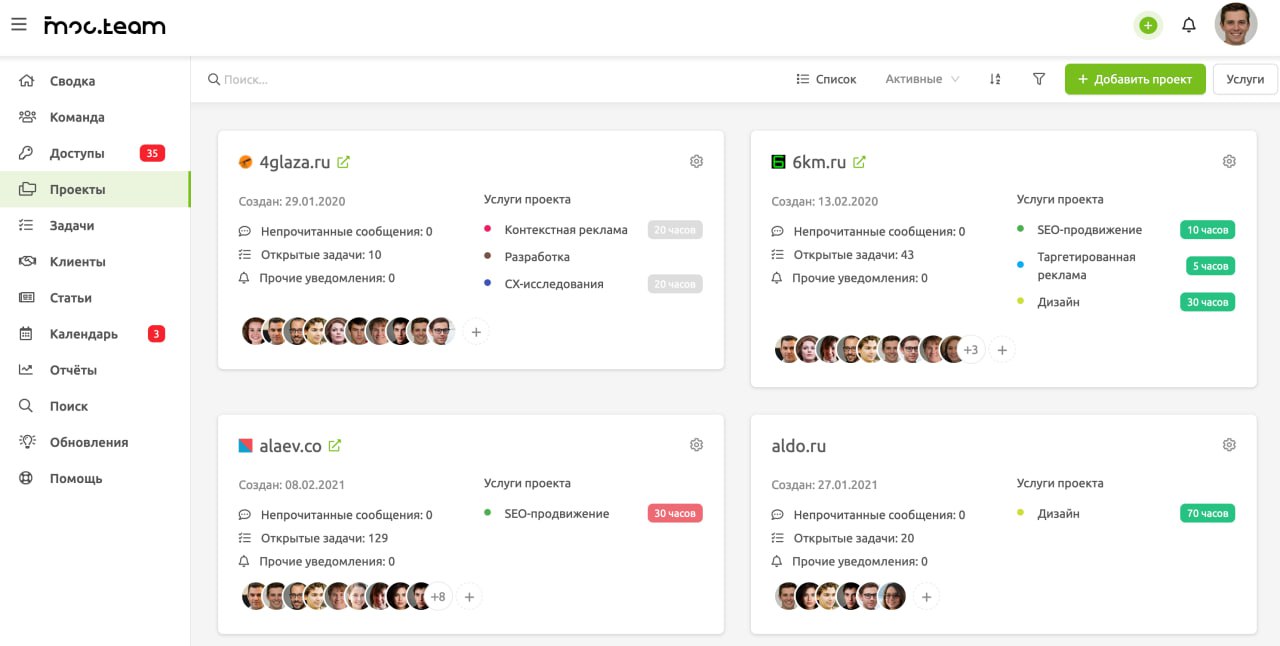Screen dimensions: 1280x646
Task: Go to Задачи in the sidebar
Action: click(72, 226)
